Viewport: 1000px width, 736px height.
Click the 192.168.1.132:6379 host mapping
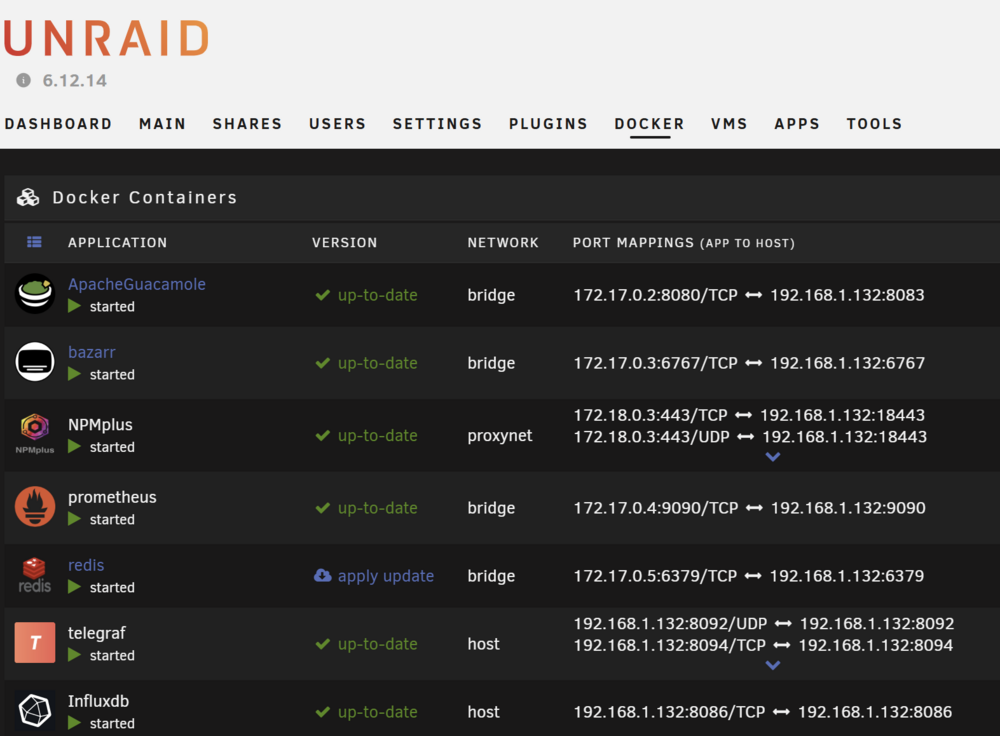(x=847, y=576)
